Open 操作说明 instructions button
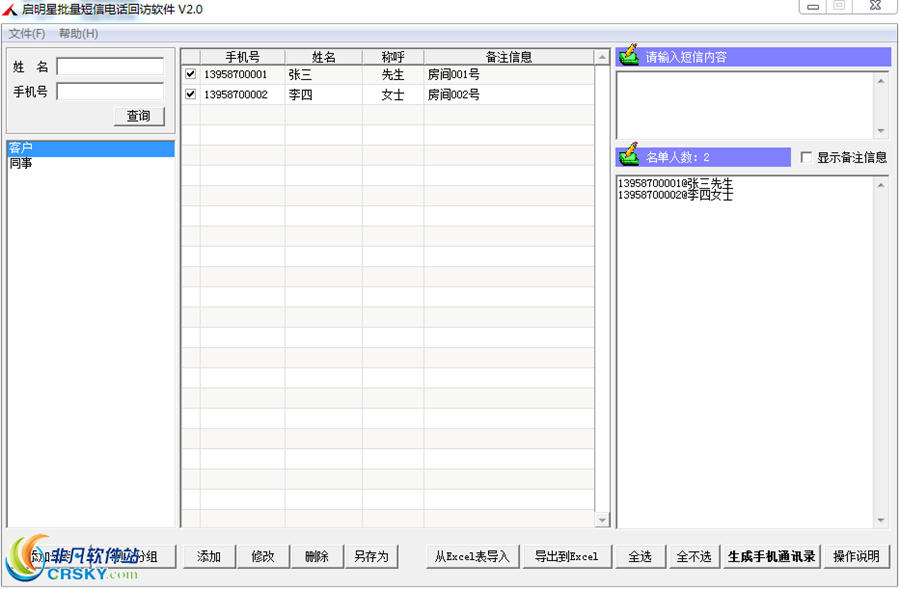 coord(856,556)
